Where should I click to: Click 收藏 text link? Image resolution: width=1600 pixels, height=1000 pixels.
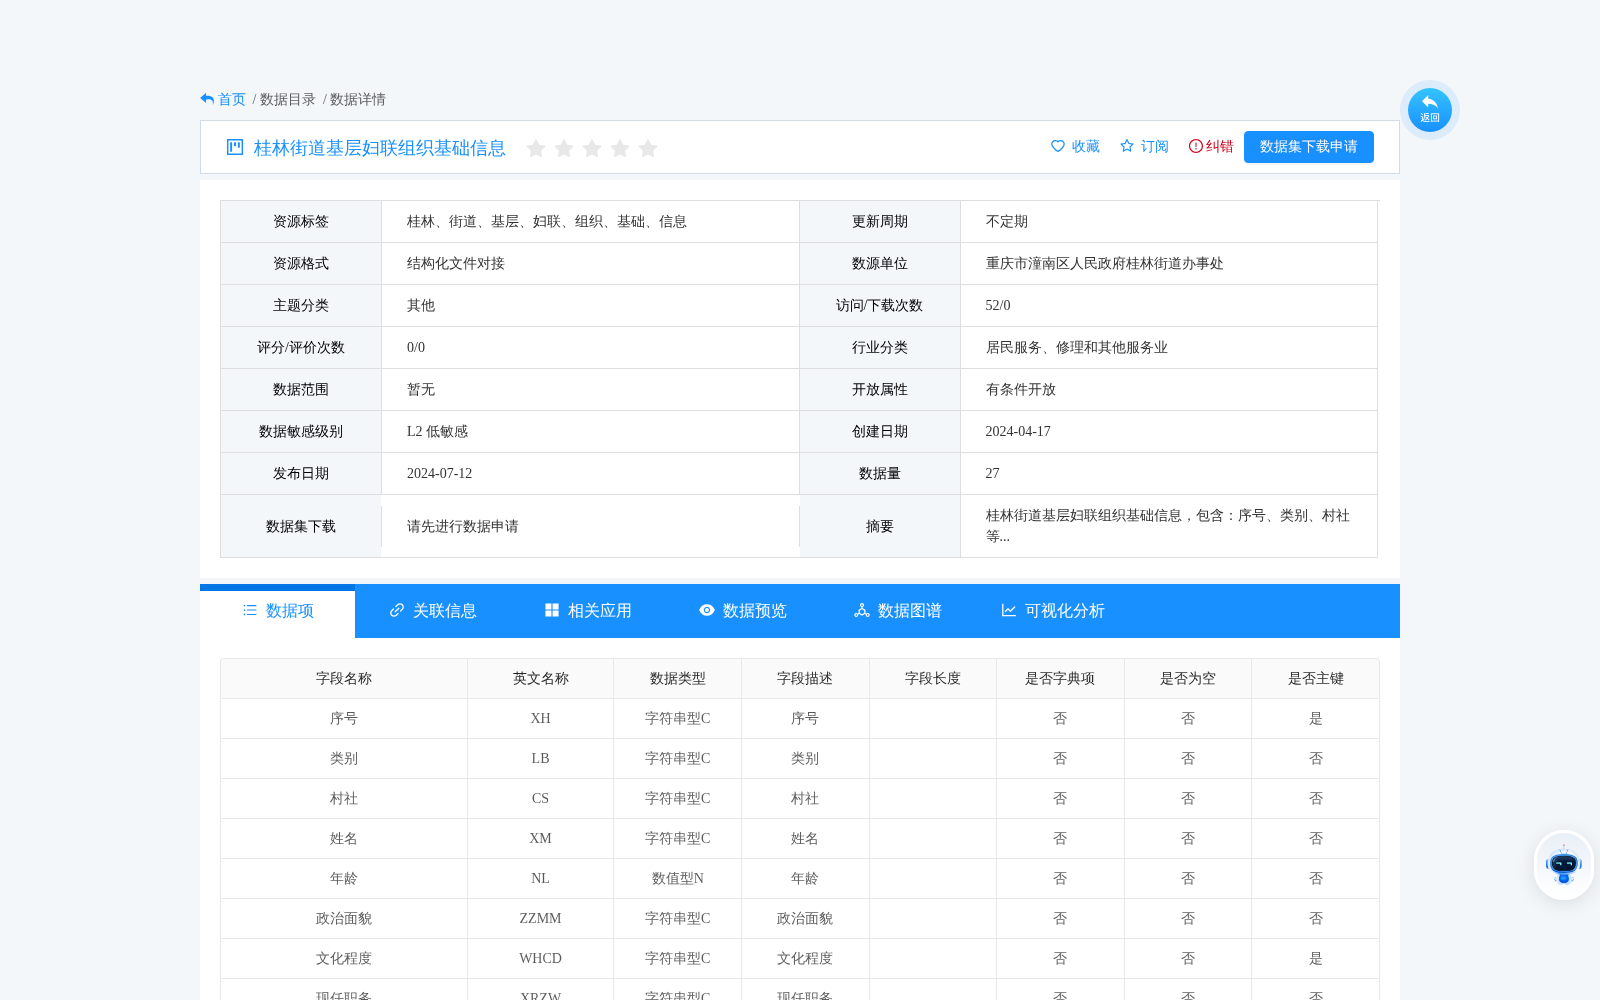coord(1086,146)
